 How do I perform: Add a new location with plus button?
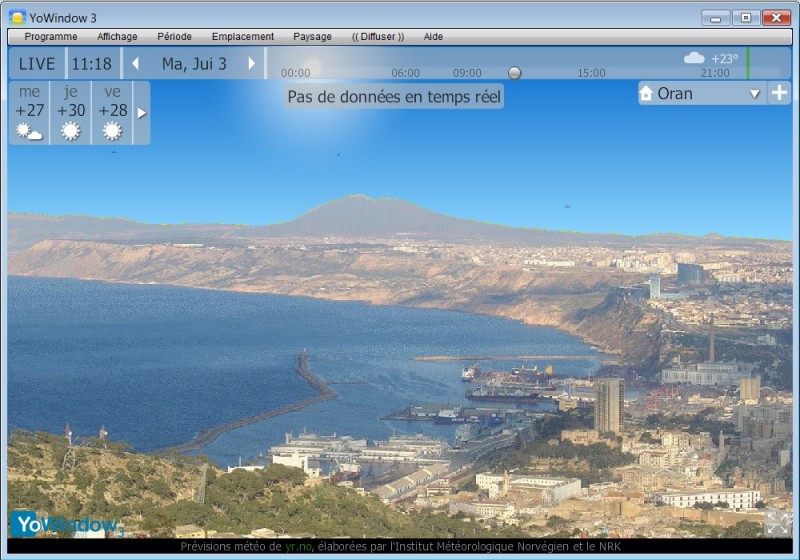[779, 93]
